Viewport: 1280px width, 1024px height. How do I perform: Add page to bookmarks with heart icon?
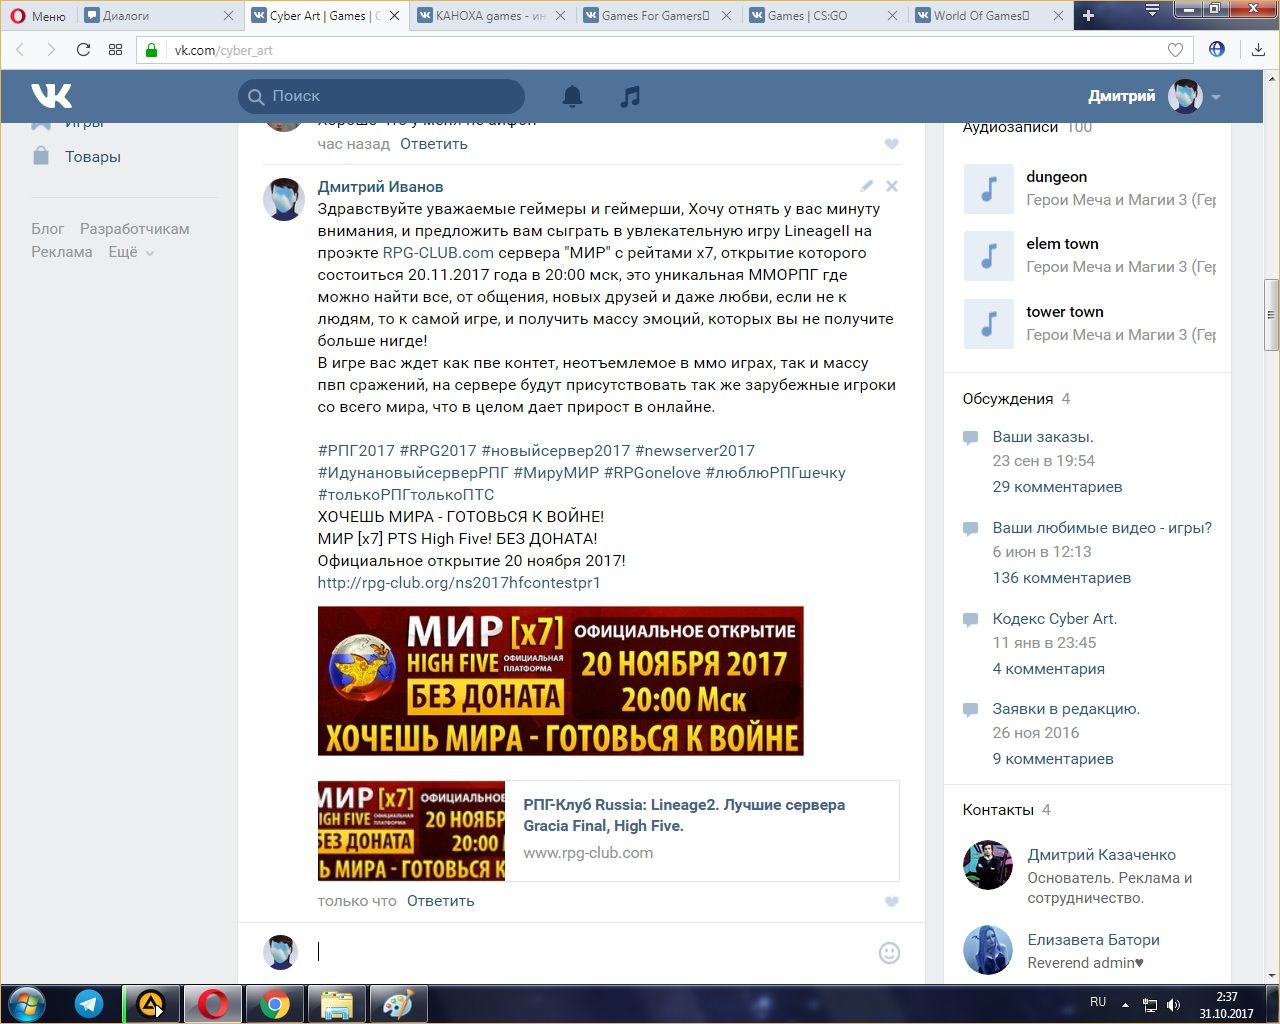(1175, 50)
